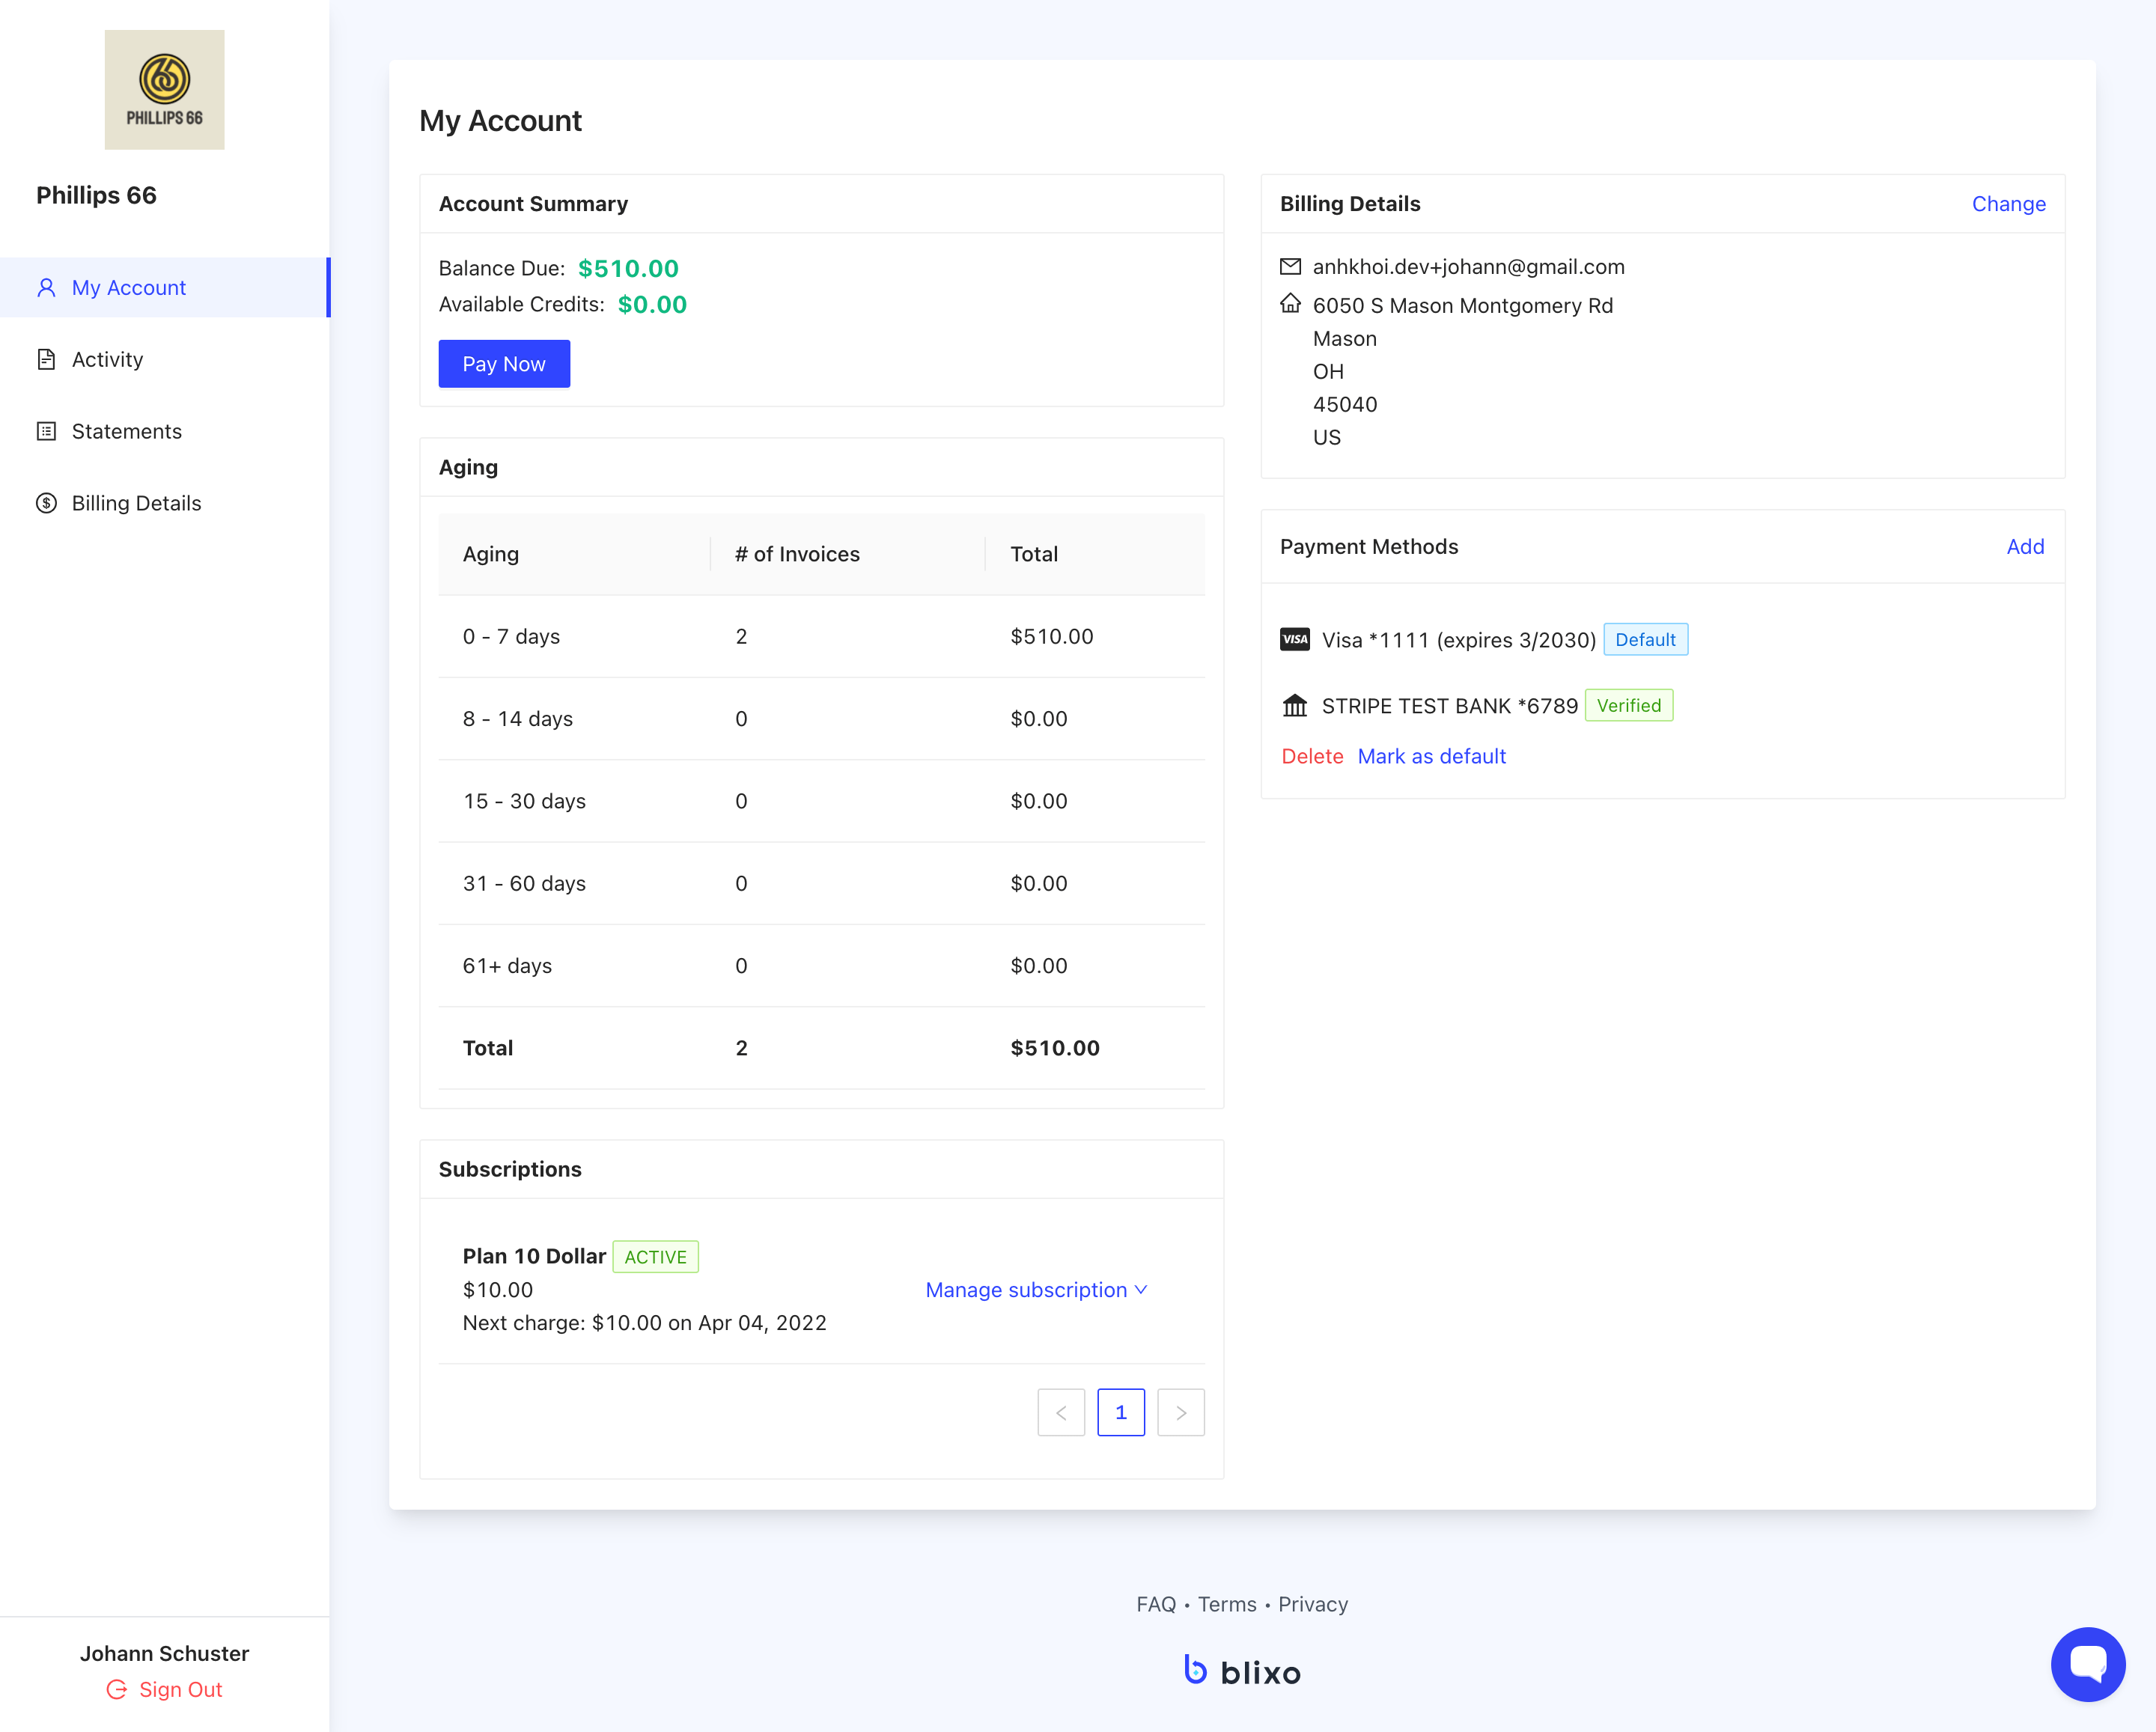Click the Visa card icon
Viewport: 2156px width, 1732px height.
coord(1294,640)
